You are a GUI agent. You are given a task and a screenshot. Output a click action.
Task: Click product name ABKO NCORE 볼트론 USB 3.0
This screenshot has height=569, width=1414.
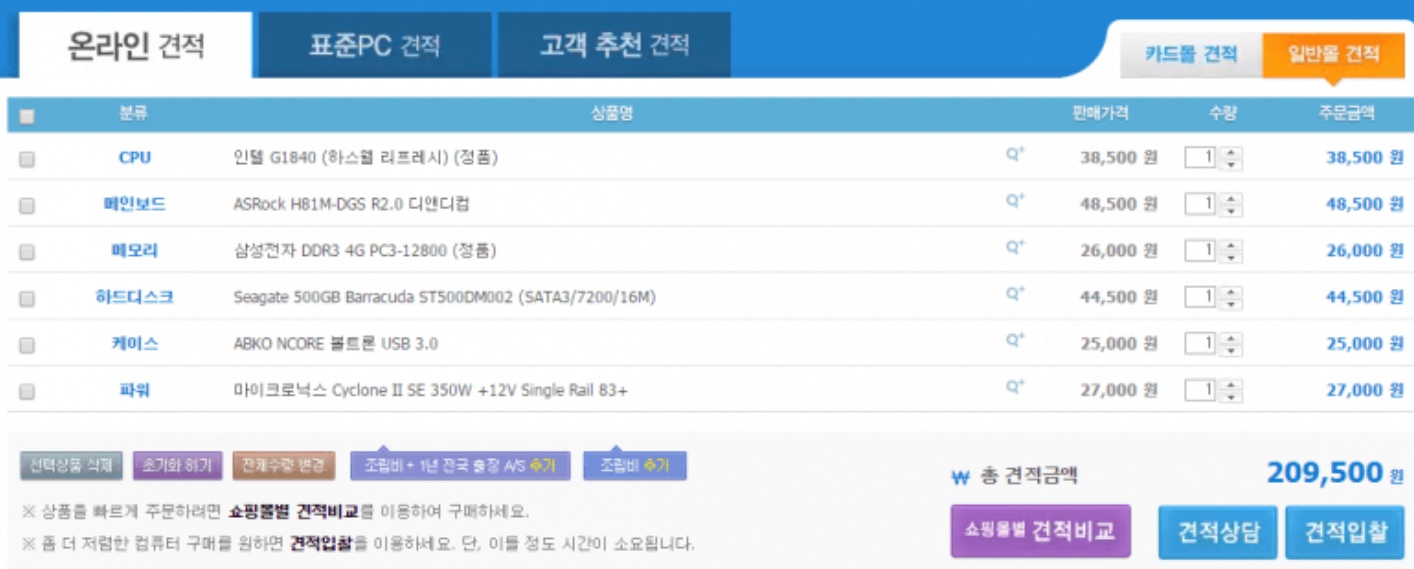(x=335, y=343)
